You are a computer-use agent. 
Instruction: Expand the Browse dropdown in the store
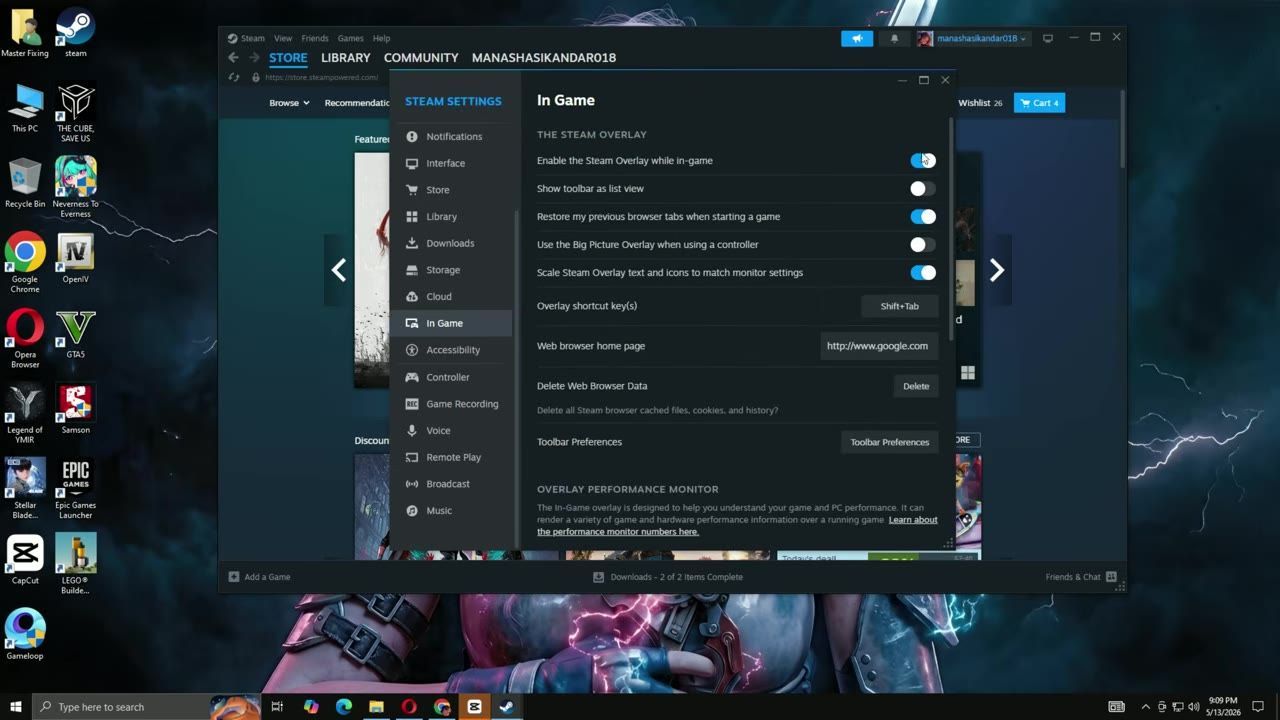[289, 103]
